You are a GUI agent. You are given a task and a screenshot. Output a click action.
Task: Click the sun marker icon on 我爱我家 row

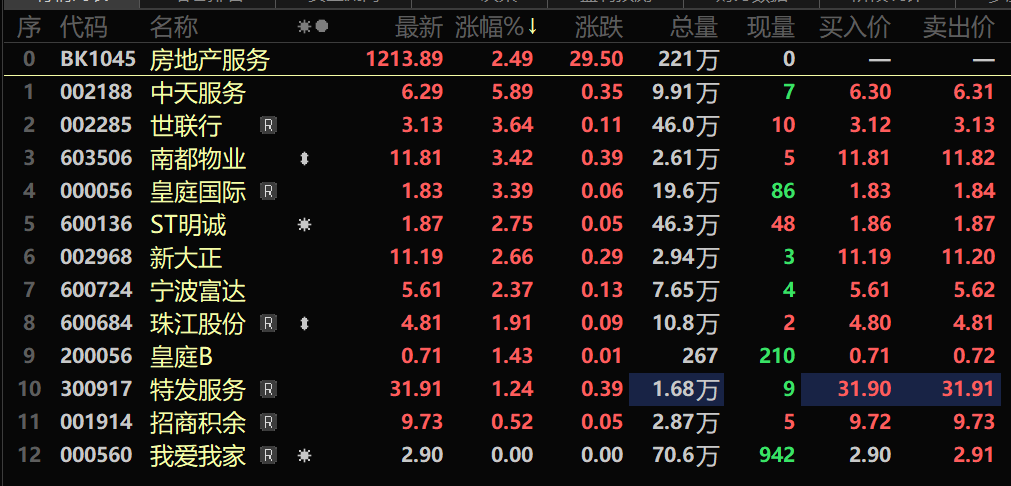point(304,456)
